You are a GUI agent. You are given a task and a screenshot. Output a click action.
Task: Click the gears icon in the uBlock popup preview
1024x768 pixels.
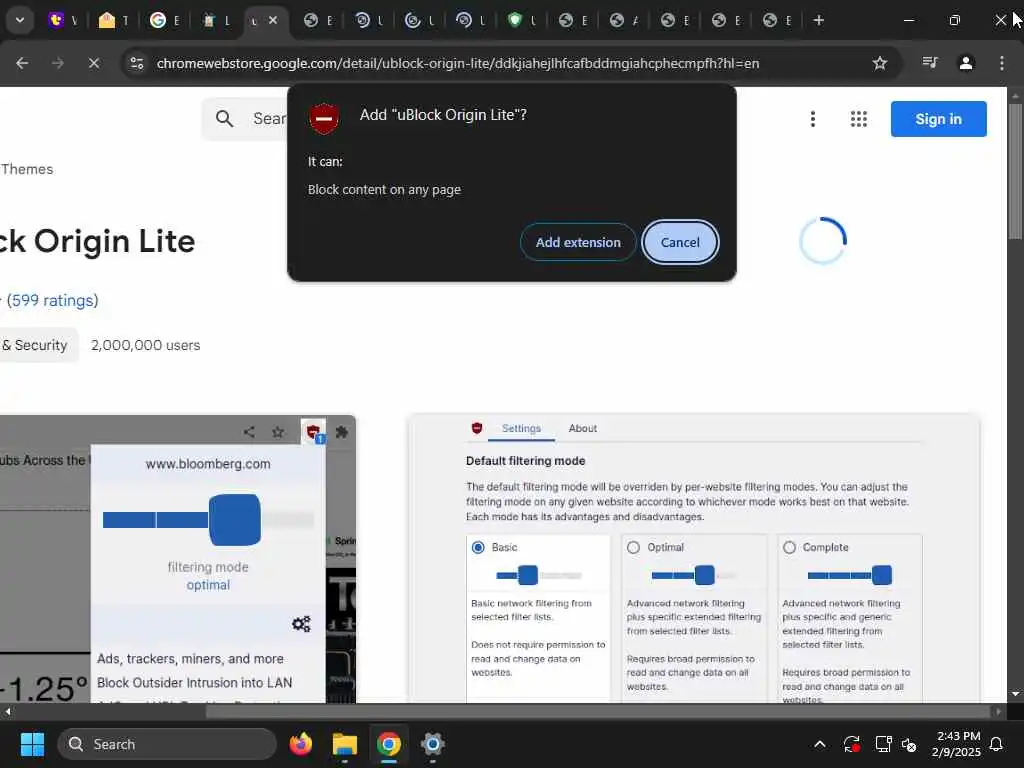coord(301,624)
